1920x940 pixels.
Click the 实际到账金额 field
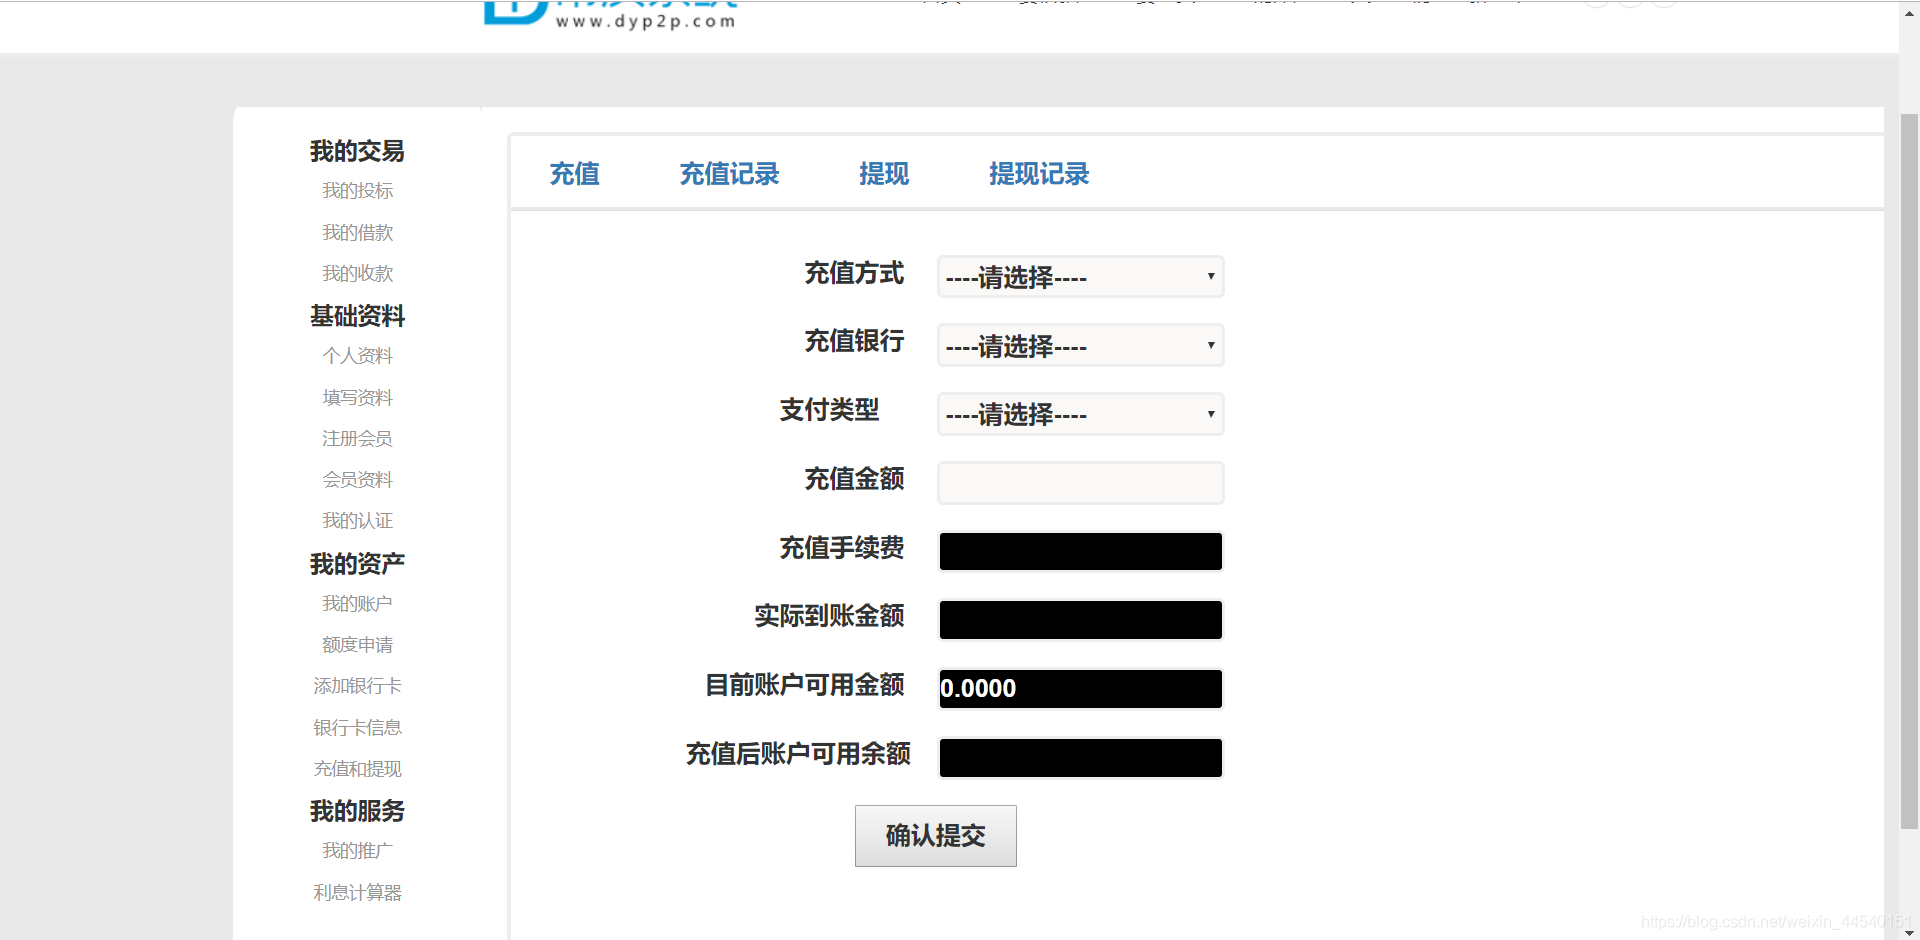pyautogui.click(x=1081, y=620)
